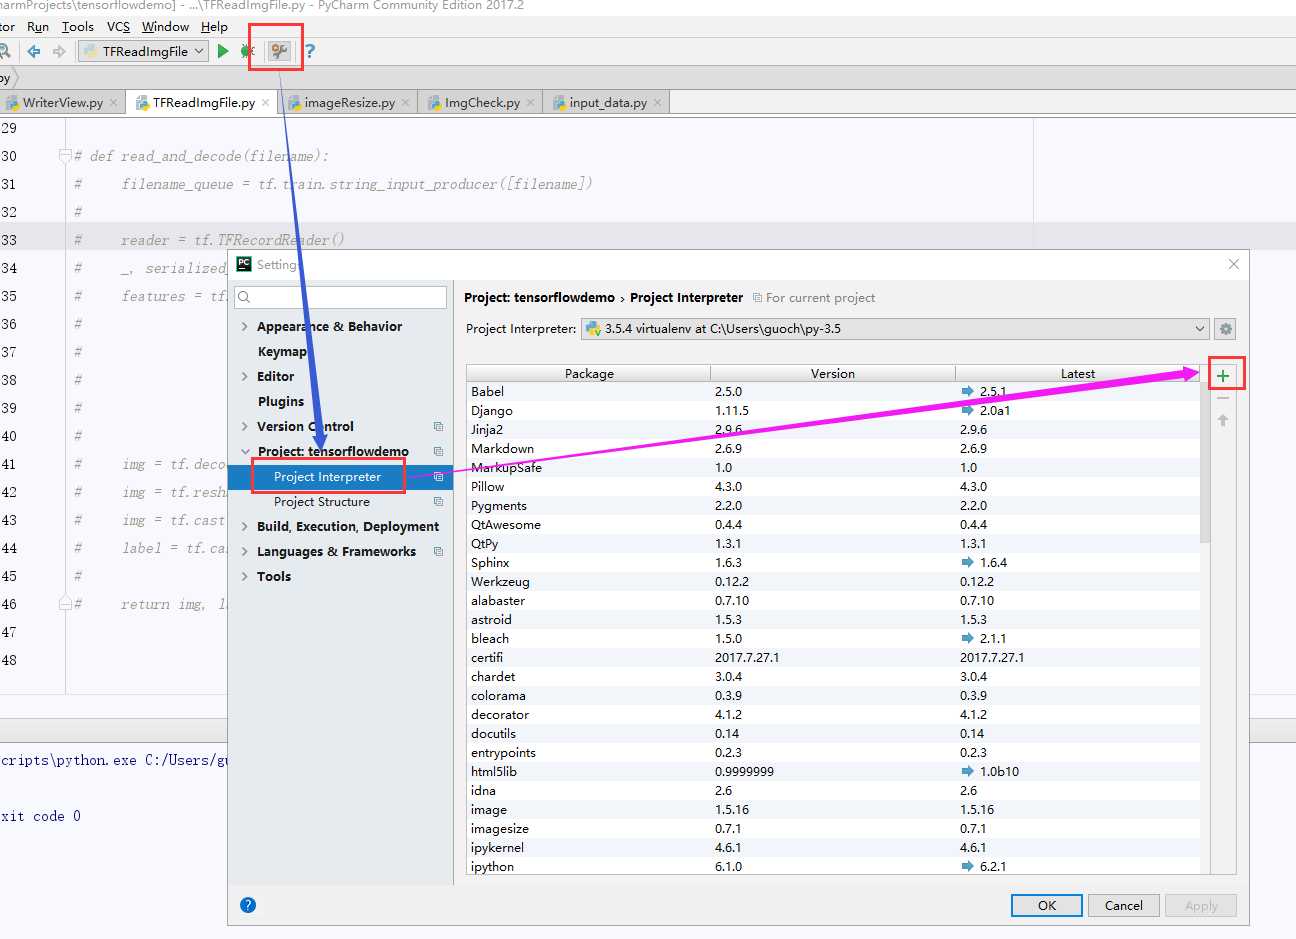Expand Build, Execution, Deployment
Image resolution: width=1296 pixels, height=939 pixels.
[245, 527]
